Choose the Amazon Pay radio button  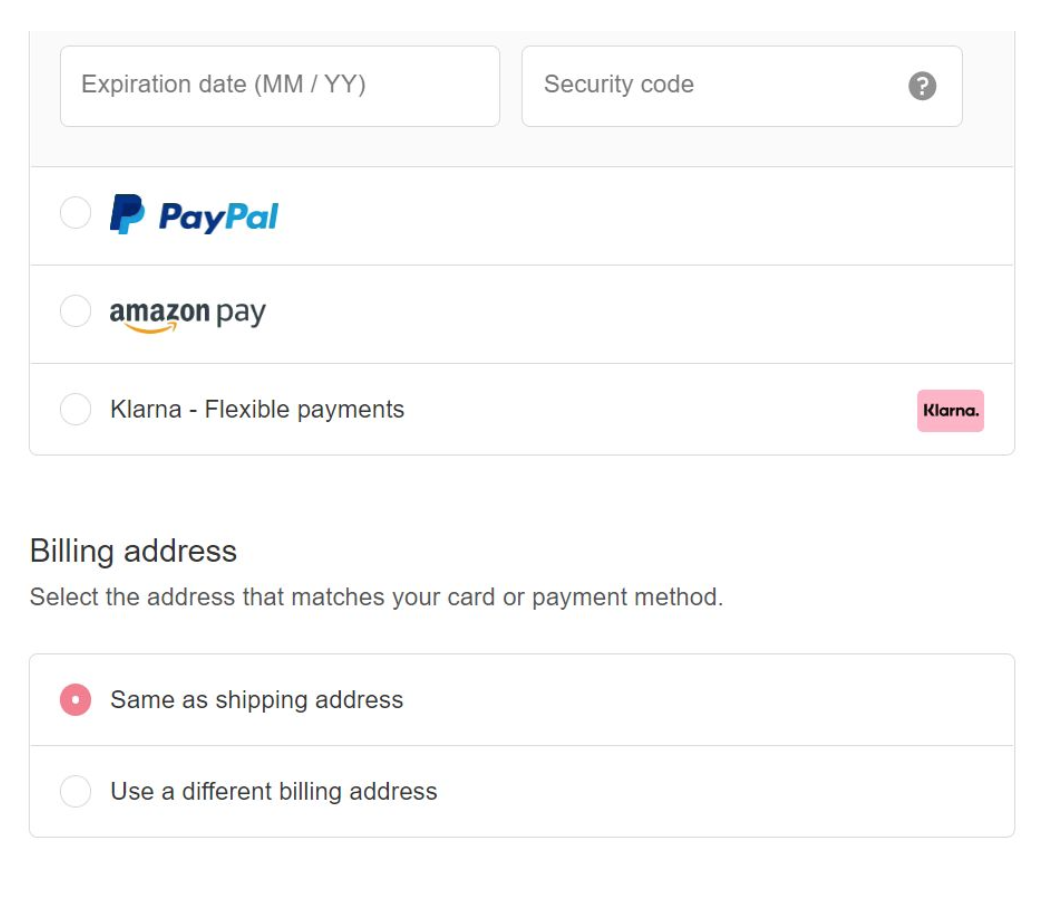(76, 311)
